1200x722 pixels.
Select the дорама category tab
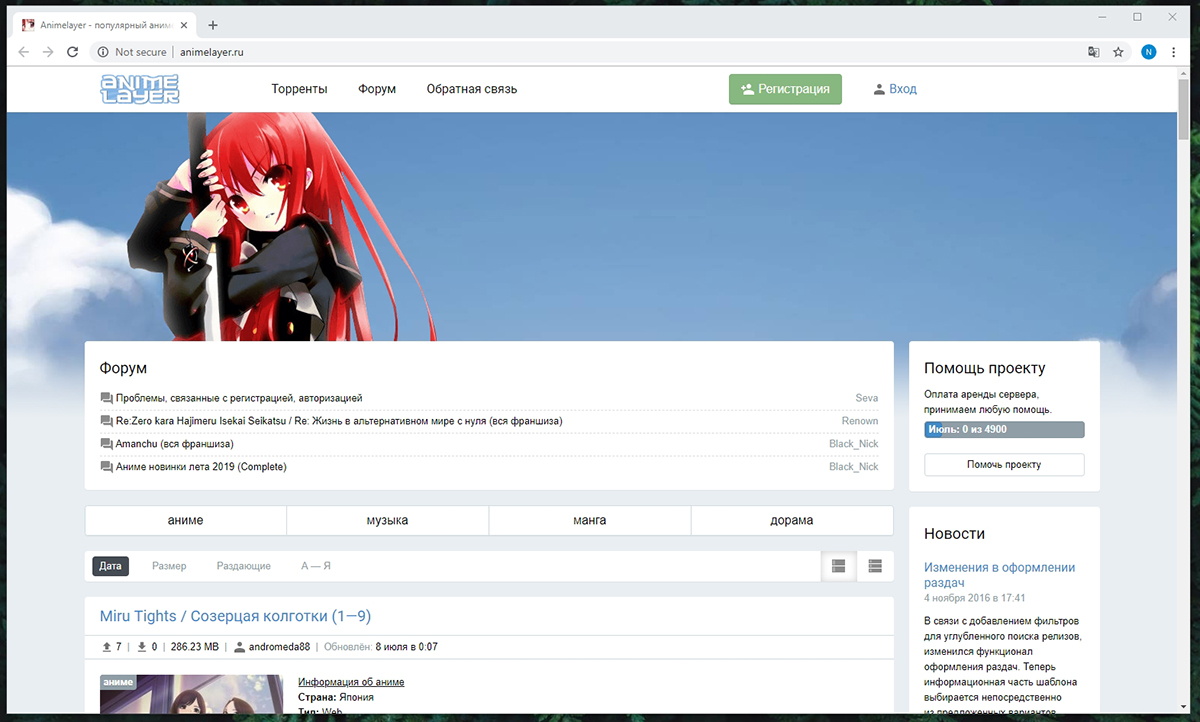(792, 520)
